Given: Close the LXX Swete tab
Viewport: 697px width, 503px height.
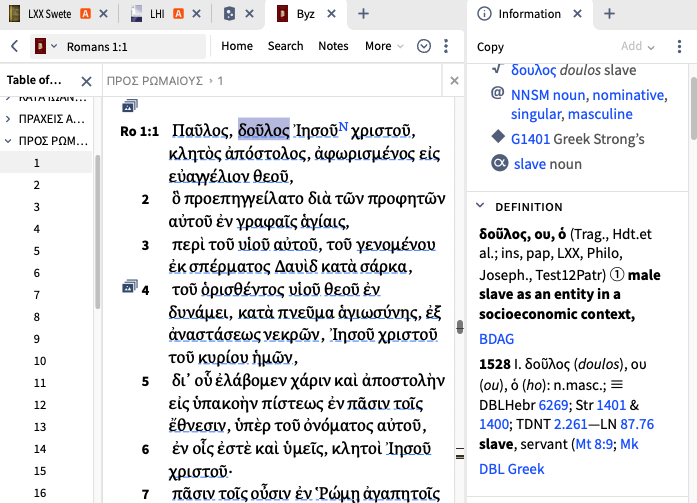Looking at the screenshot, I should 104,14.
